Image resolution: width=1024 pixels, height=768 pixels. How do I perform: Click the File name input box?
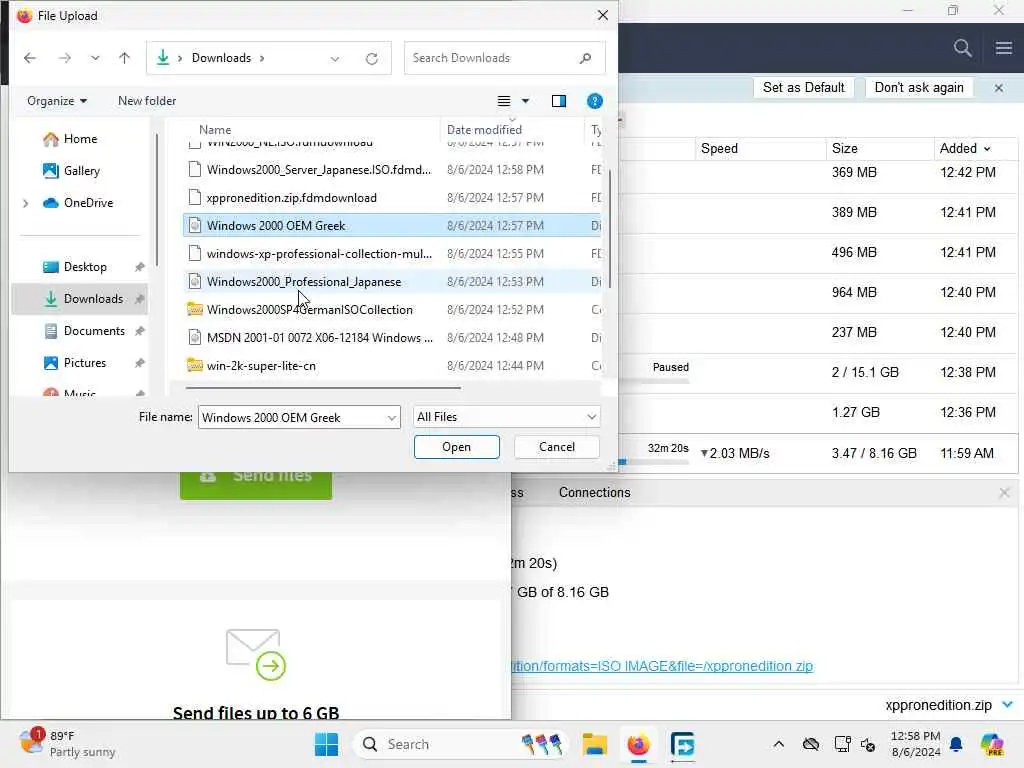click(x=291, y=417)
